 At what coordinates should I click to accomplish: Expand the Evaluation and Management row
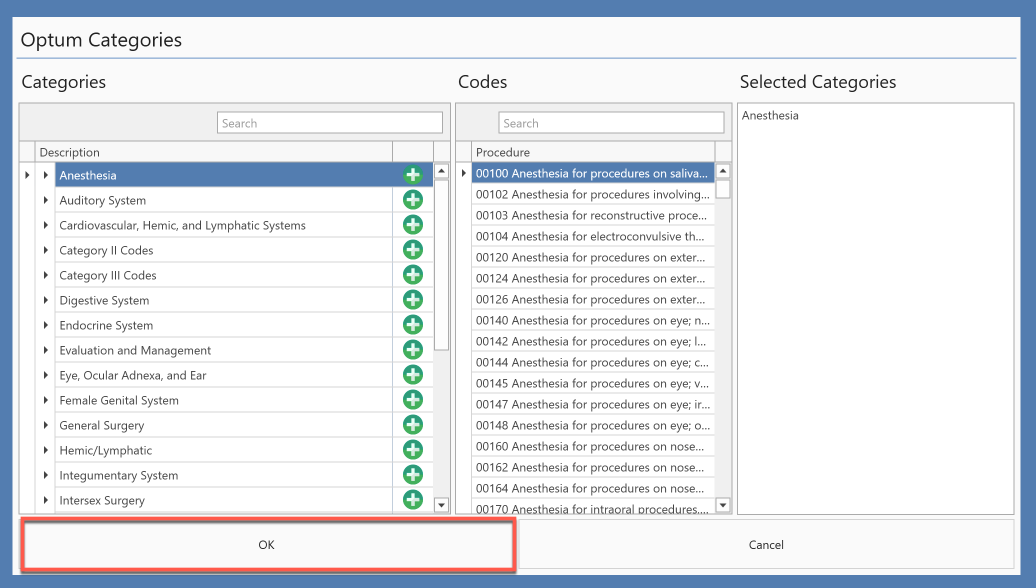click(x=46, y=350)
